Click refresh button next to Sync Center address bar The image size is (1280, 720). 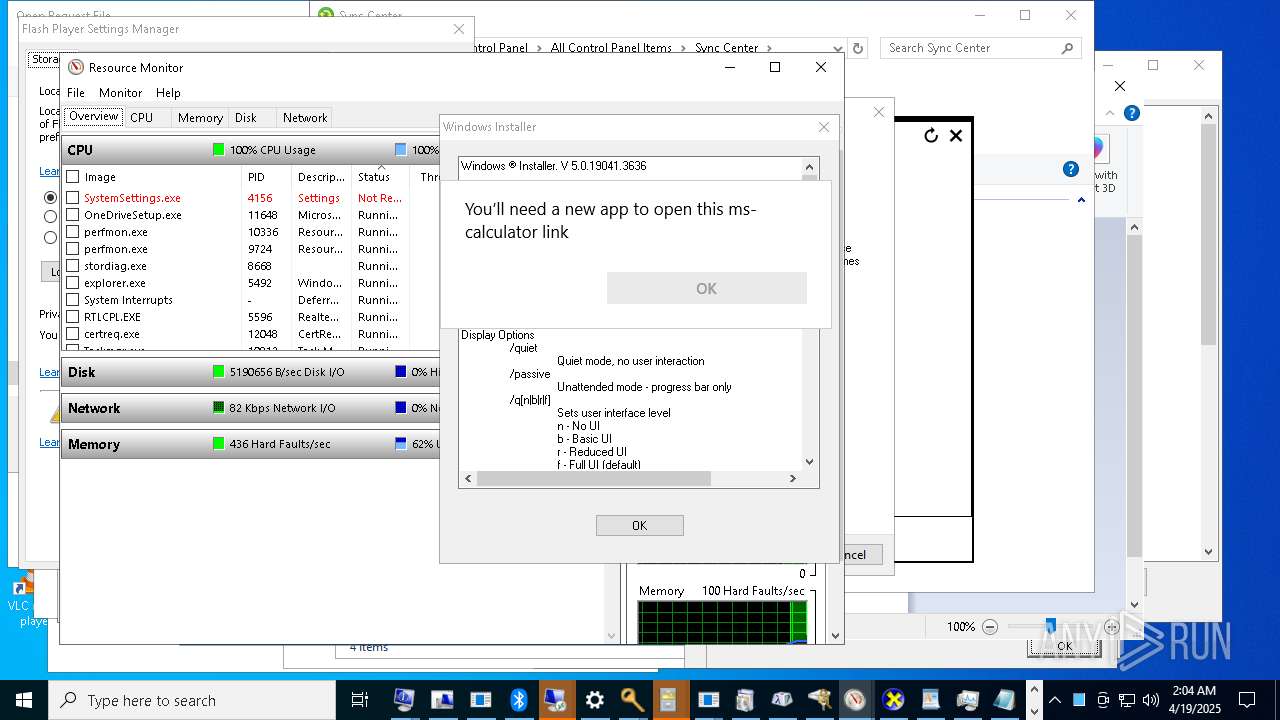(x=857, y=48)
